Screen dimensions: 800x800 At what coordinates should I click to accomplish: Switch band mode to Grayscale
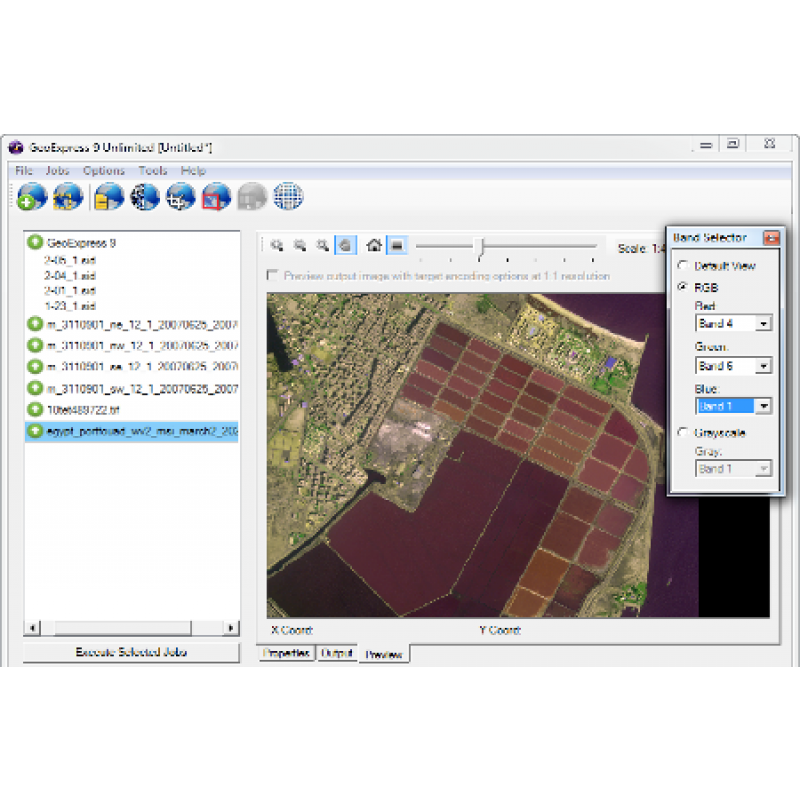coord(683,433)
